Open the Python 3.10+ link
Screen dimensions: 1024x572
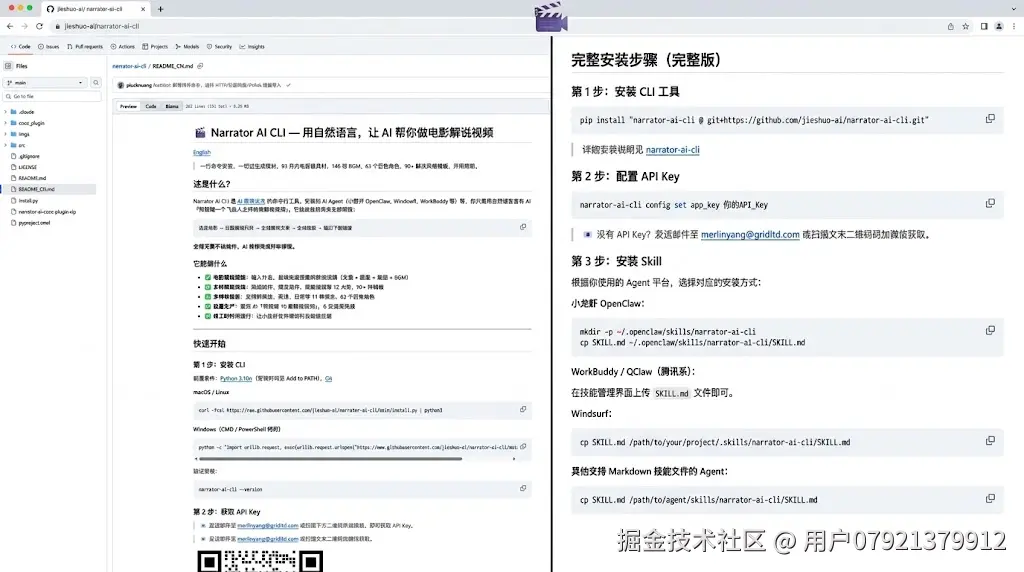pyautogui.click(x=236, y=379)
